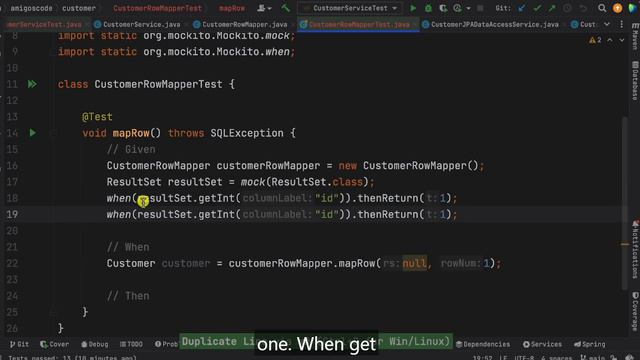Click the 19:52 caret position indicator
This screenshot has height=360, width=640.
click(x=482, y=358)
